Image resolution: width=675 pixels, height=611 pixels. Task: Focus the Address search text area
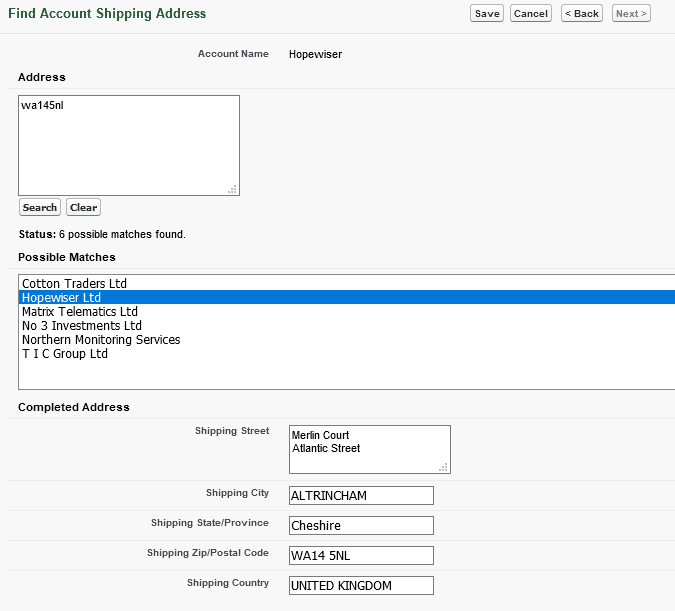click(129, 146)
